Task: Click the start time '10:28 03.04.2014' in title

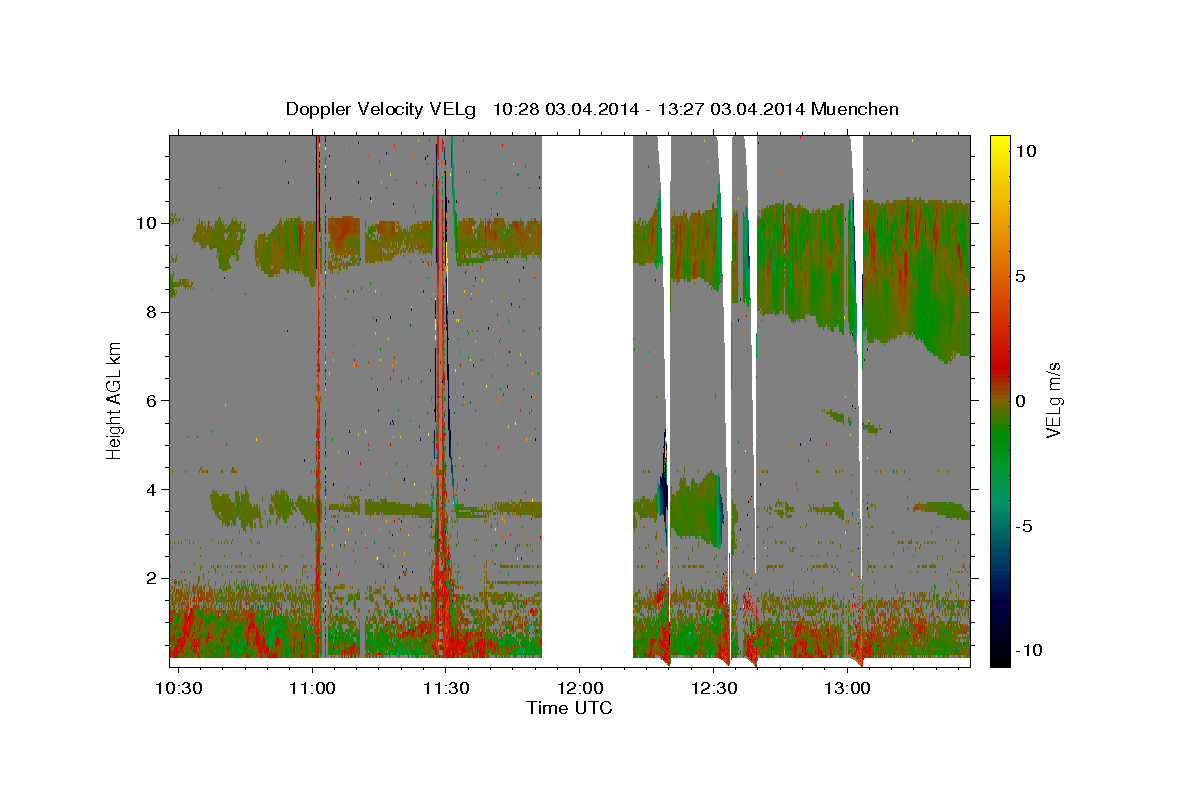Action: click(x=563, y=109)
